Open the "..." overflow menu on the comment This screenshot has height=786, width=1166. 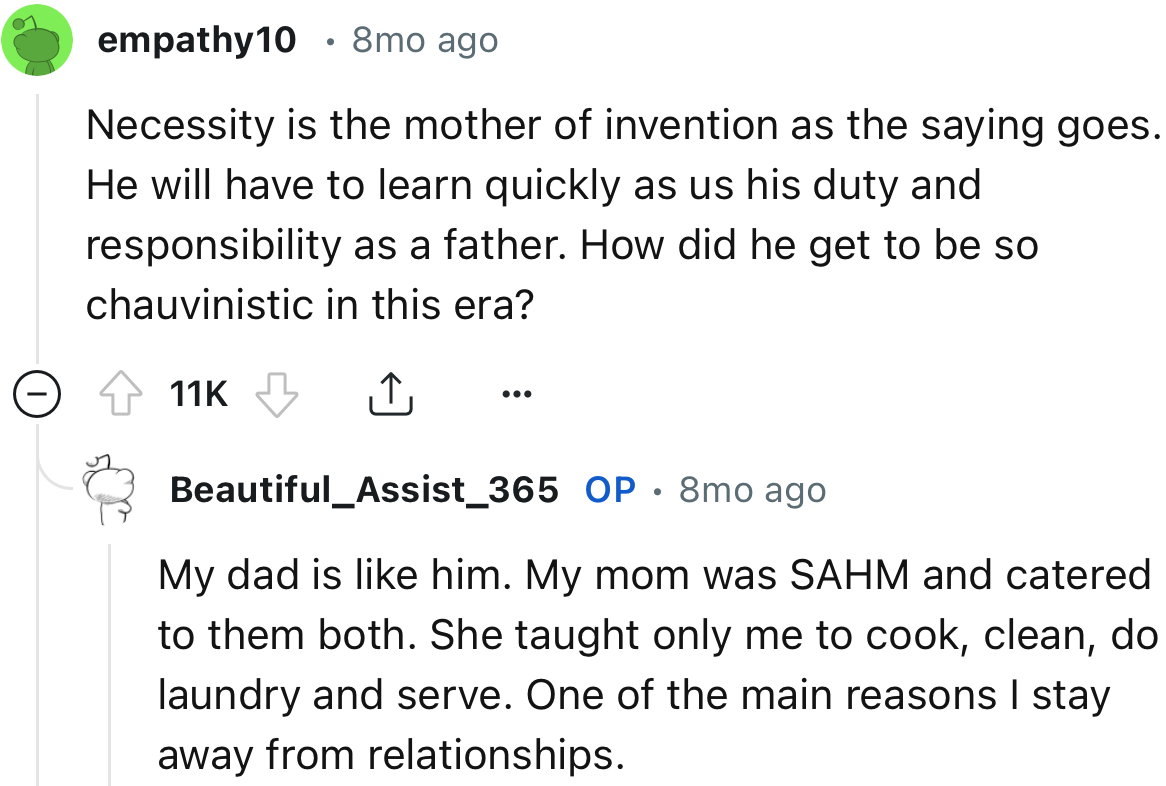coord(517,394)
